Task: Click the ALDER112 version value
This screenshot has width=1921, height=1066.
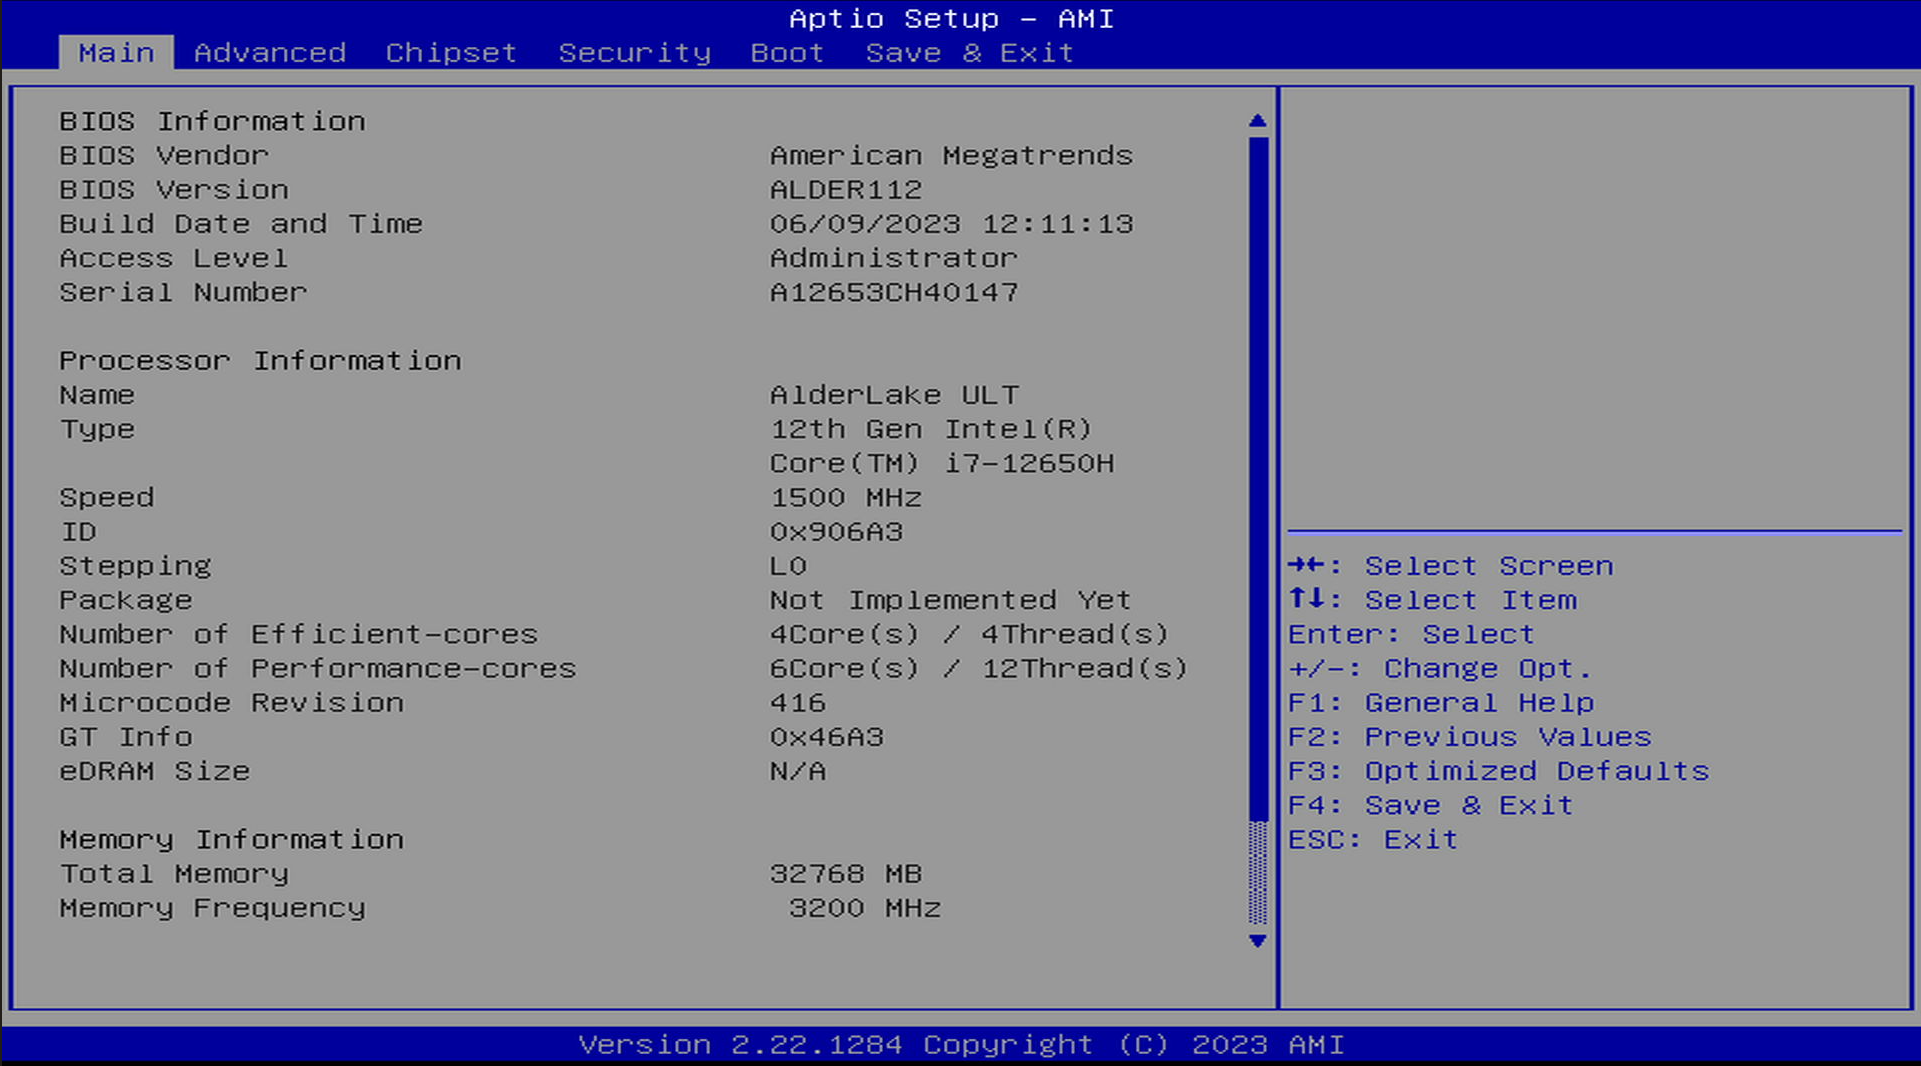Action: (846, 189)
